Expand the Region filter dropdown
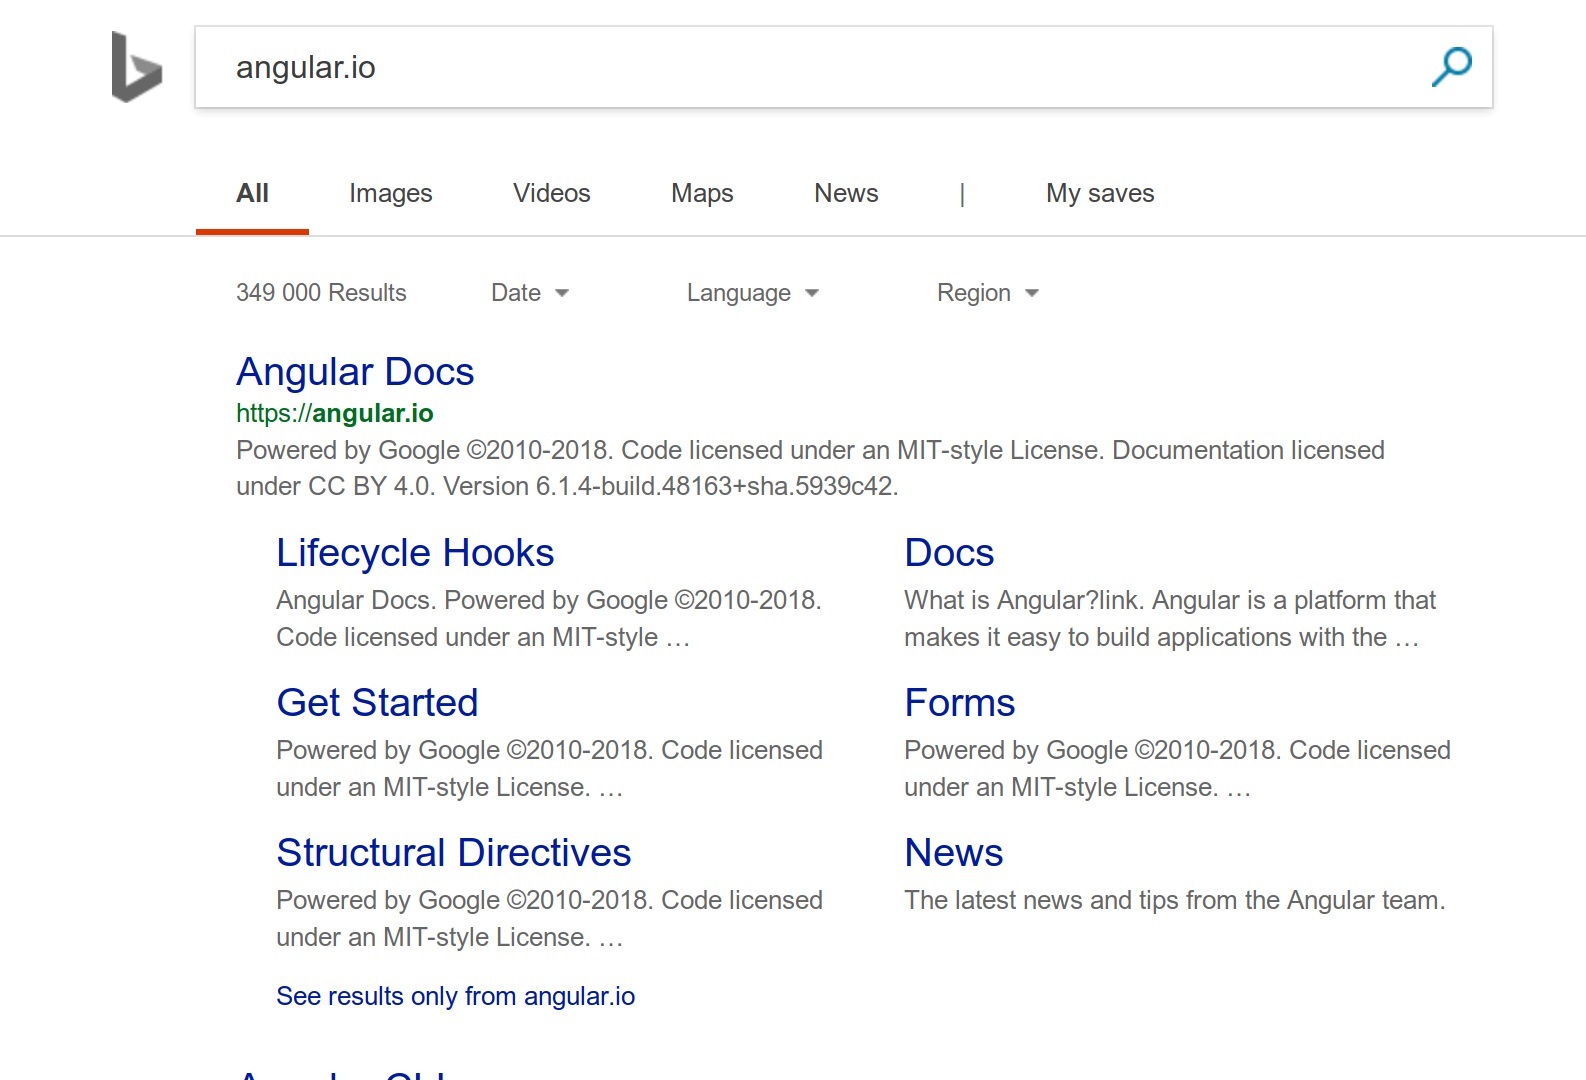This screenshot has height=1080, width=1586. pos(987,293)
